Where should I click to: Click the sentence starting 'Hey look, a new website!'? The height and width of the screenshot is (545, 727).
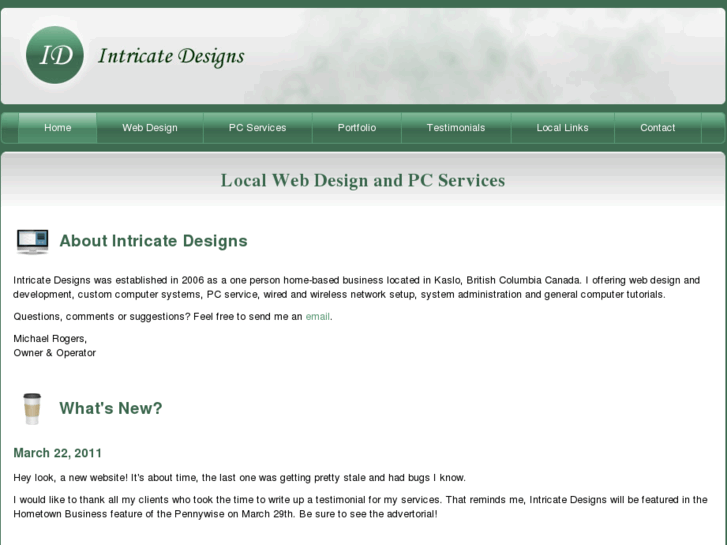point(239,478)
